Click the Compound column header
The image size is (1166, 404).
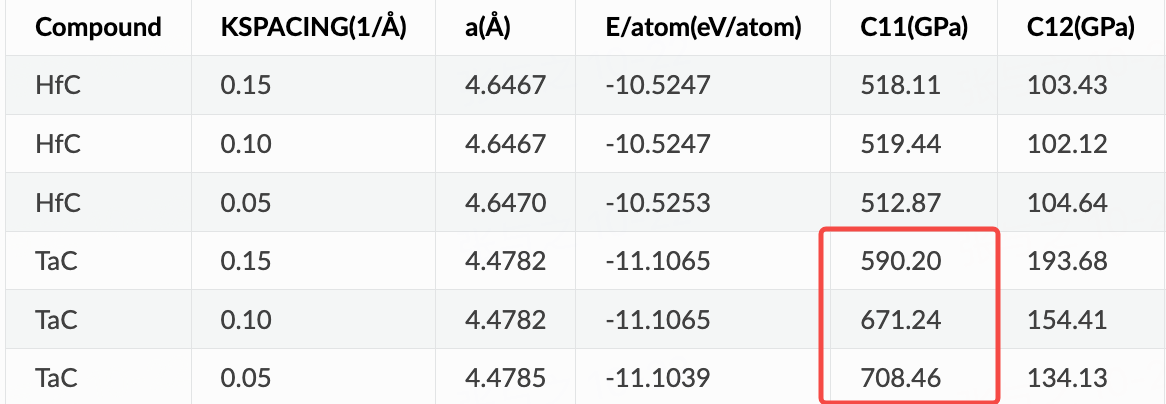(98, 28)
